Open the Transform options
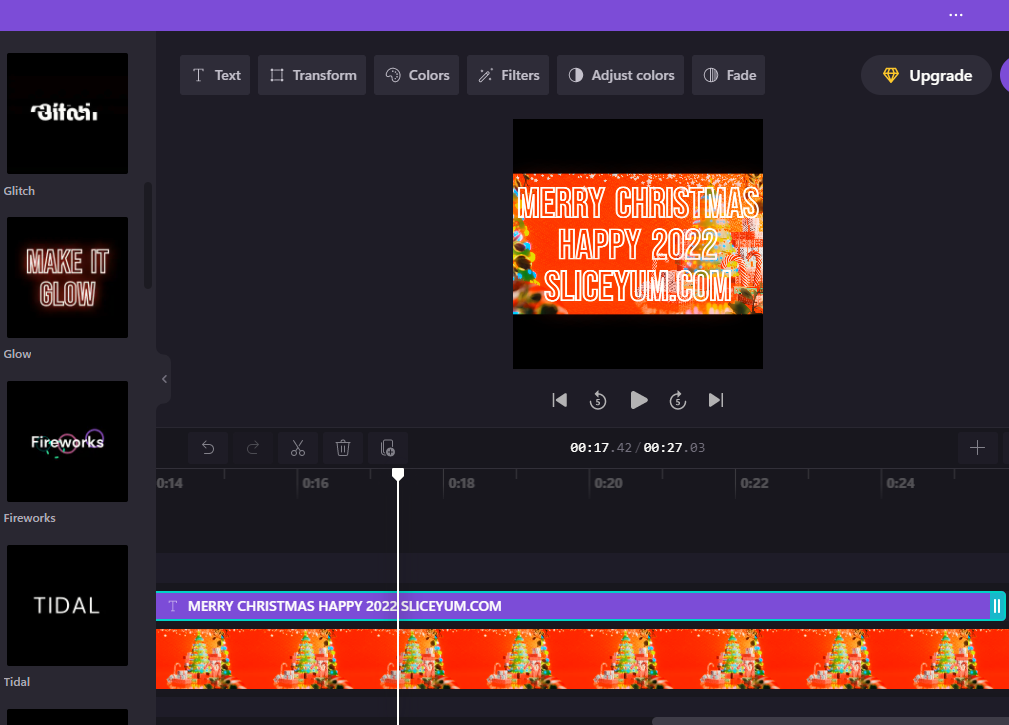Screen dimensions: 1009x725 [311, 74]
